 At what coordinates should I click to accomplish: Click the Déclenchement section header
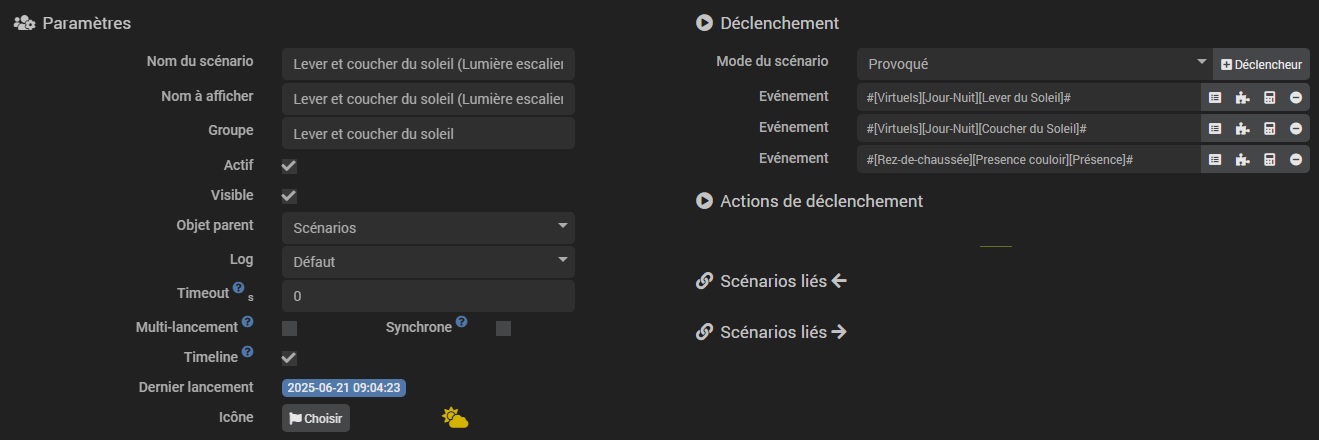point(778,23)
